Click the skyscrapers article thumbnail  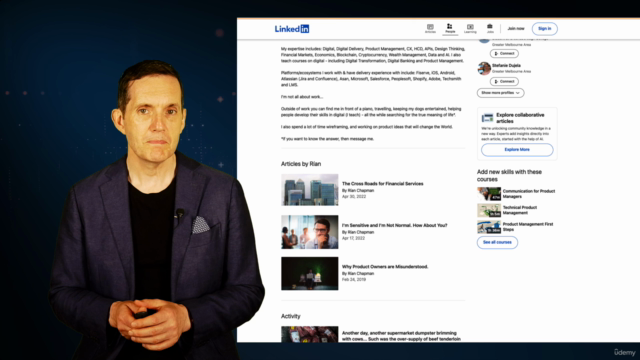point(310,190)
